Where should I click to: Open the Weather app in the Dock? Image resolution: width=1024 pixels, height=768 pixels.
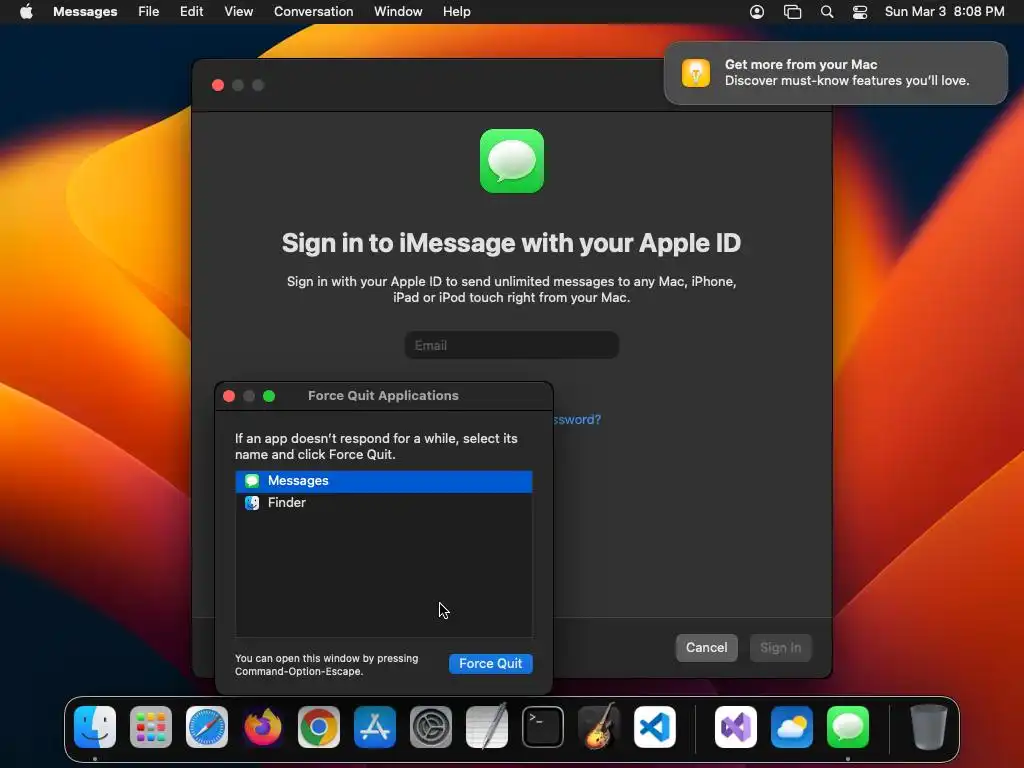(x=792, y=727)
